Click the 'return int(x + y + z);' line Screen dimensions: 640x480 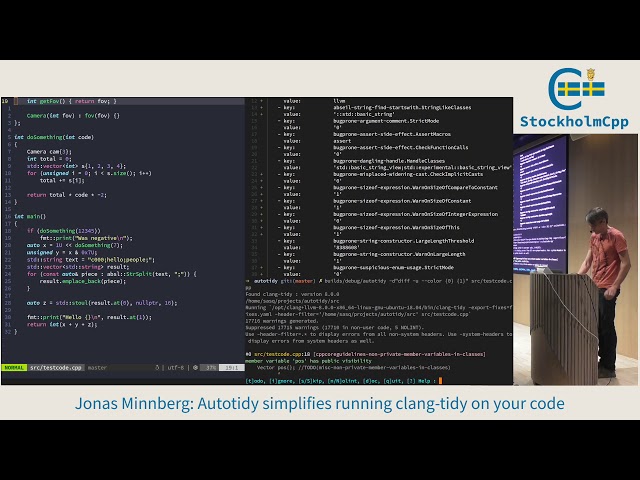pos(62,324)
